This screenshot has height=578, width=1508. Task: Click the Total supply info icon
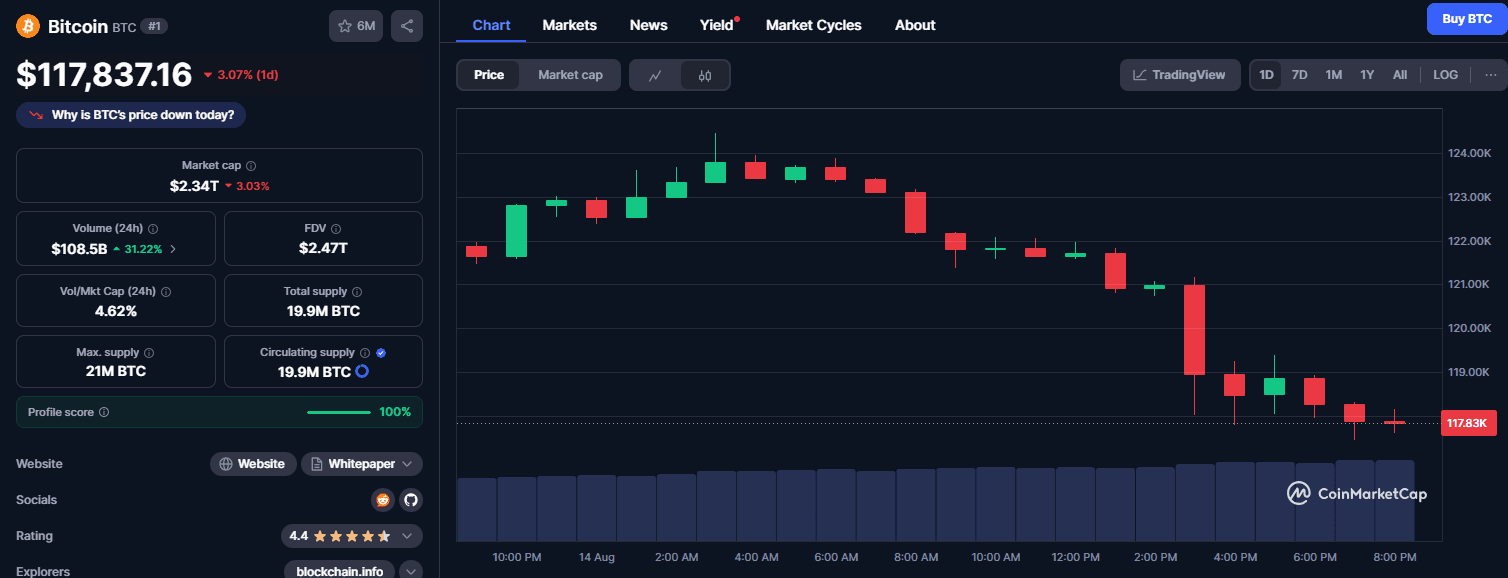point(356,292)
